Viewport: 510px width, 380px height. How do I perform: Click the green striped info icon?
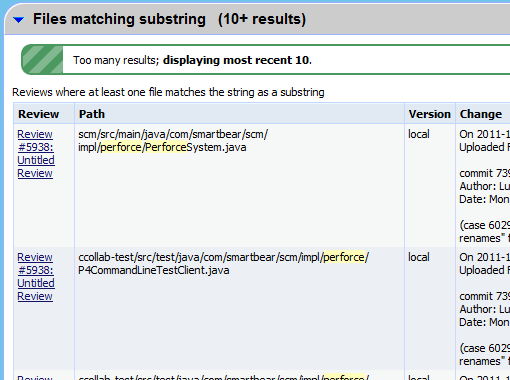(42, 59)
